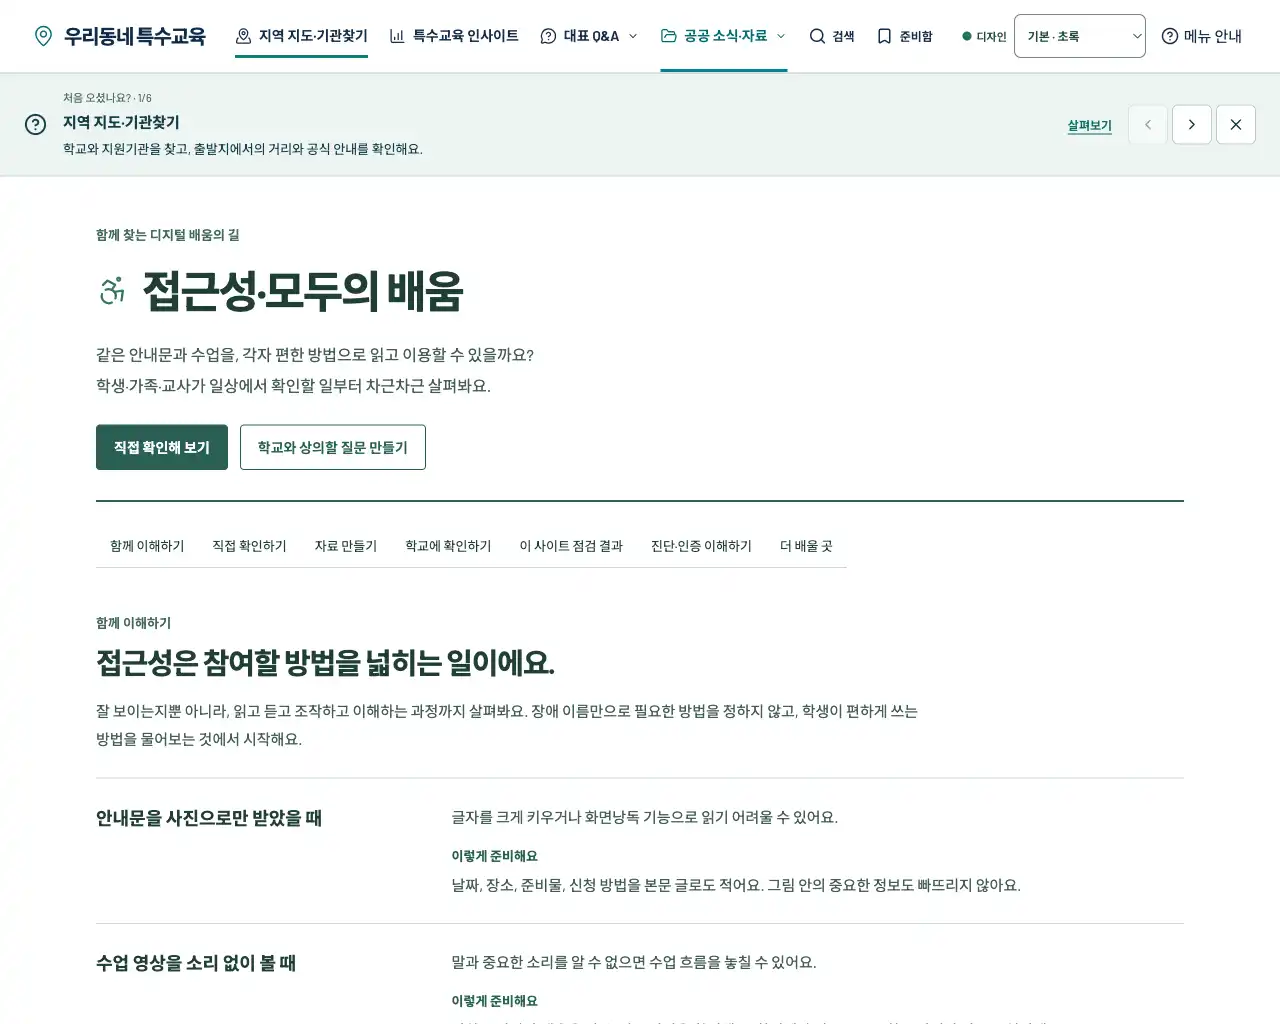Click the question mark icon in tour banner

[x=35, y=124]
